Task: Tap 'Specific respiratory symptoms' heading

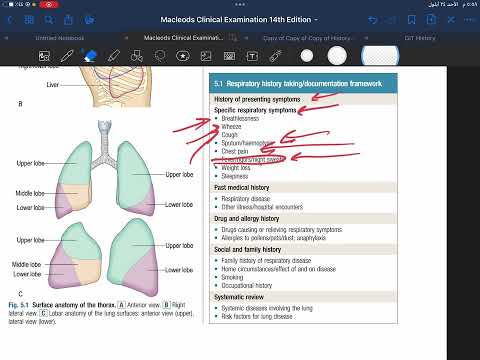Action: tap(255, 110)
